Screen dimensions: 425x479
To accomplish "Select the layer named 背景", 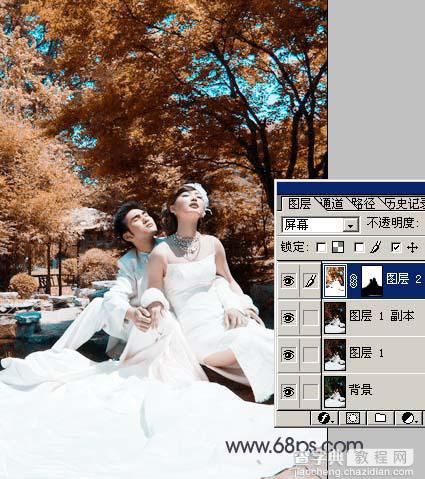I will coord(361,389).
